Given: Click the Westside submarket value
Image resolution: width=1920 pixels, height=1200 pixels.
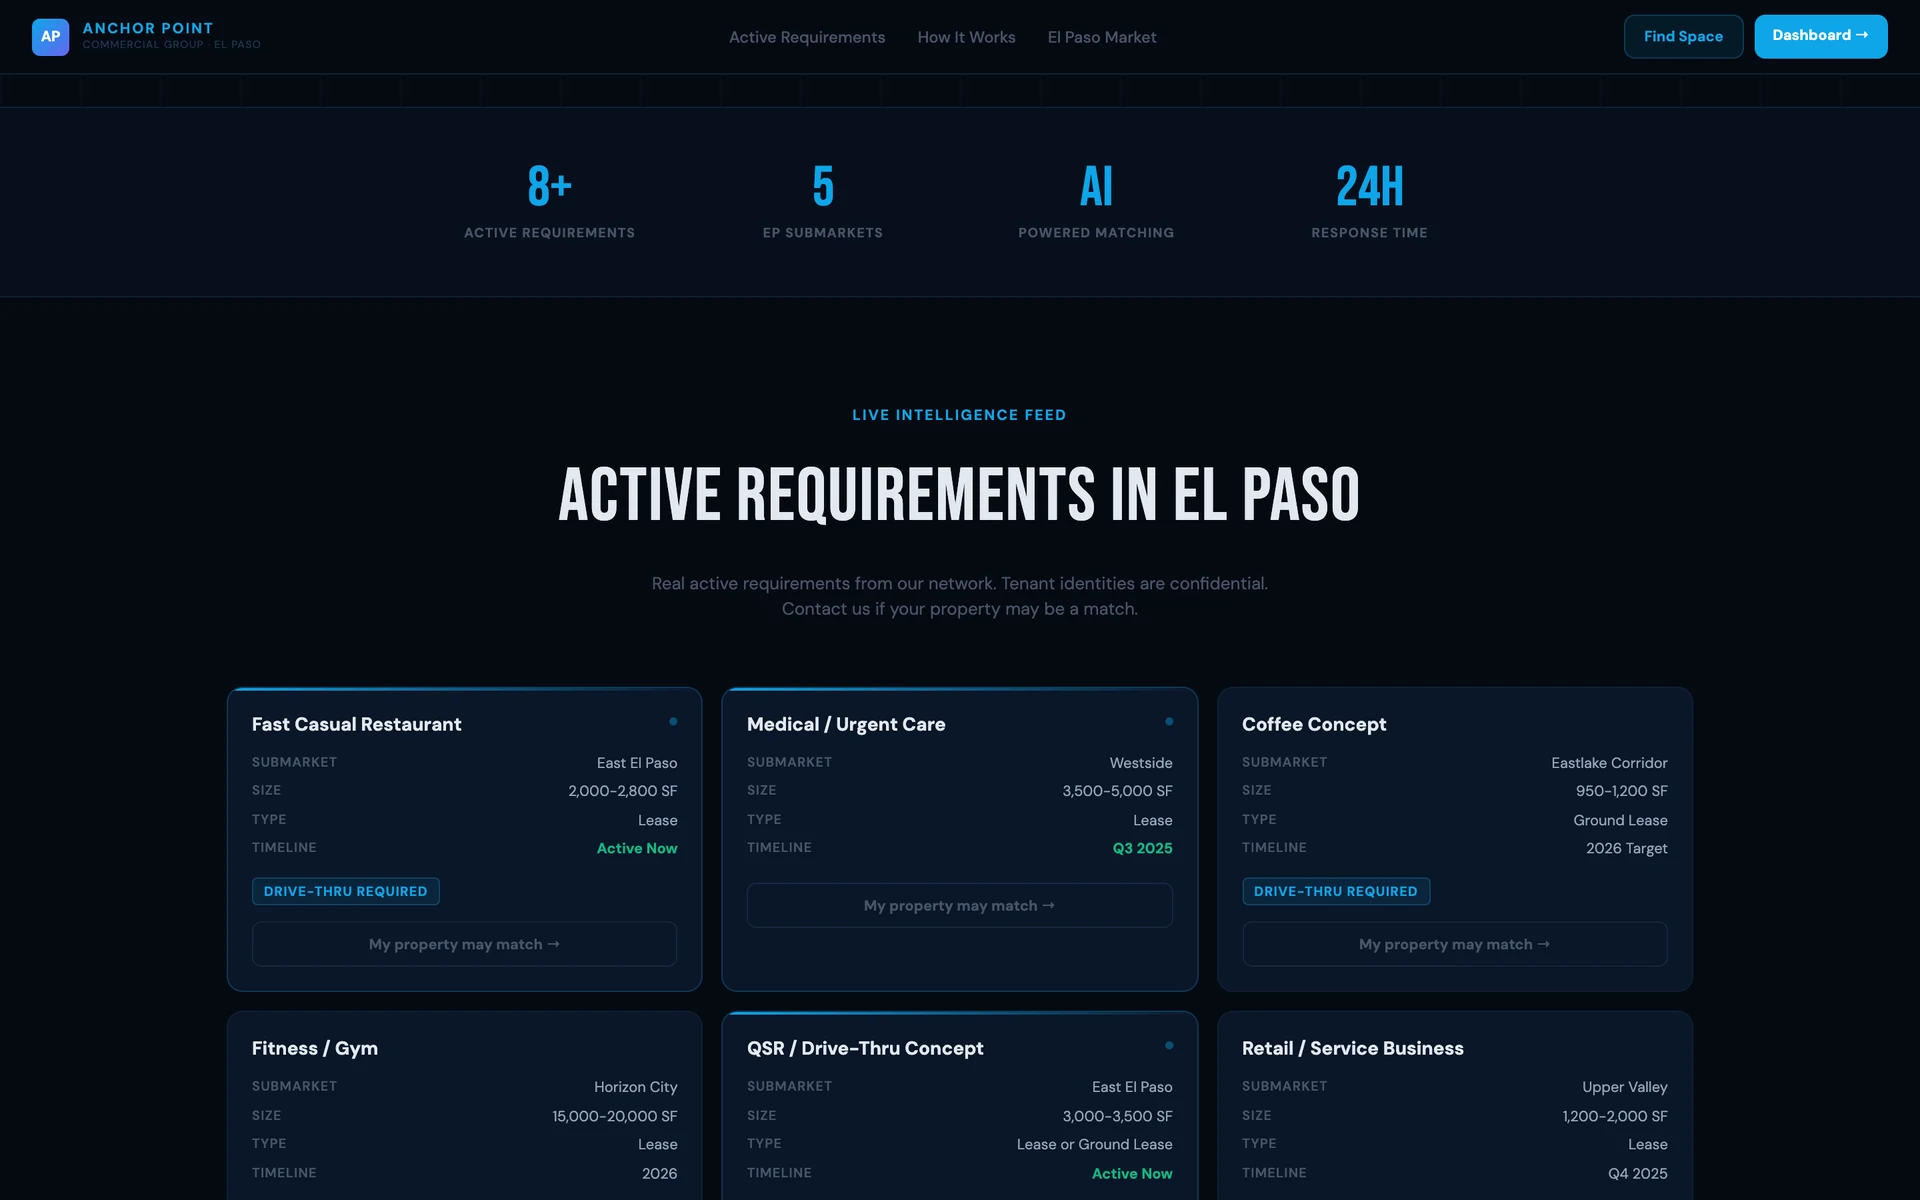Looking at the screenshot, I should point(1140,763).
